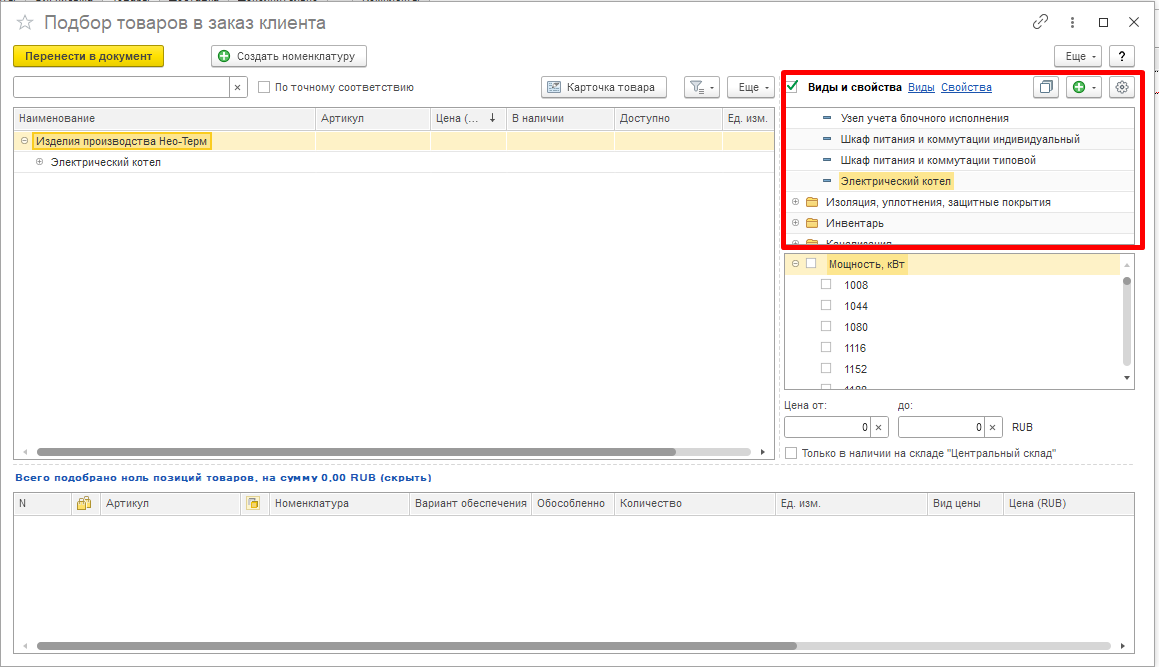Image resolution: width=1159 pixels, height=667 pixels.
Task: Open the three-dot window menu
Action: click(x=1072, y=23)
